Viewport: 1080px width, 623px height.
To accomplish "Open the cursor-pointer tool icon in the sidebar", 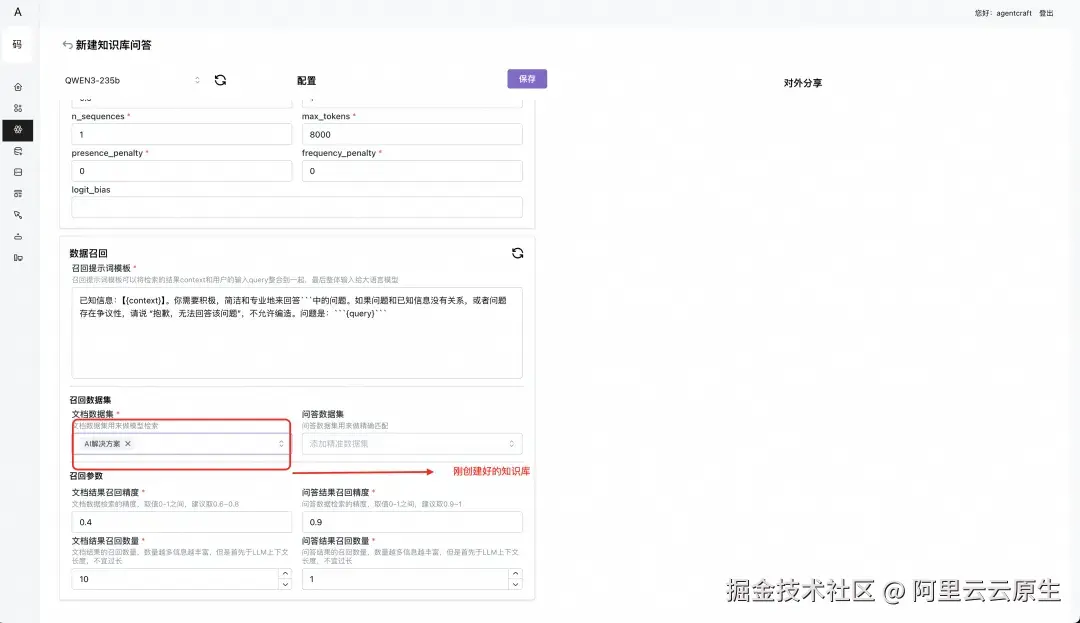I will pyautogui.click(x=18, y=215).
